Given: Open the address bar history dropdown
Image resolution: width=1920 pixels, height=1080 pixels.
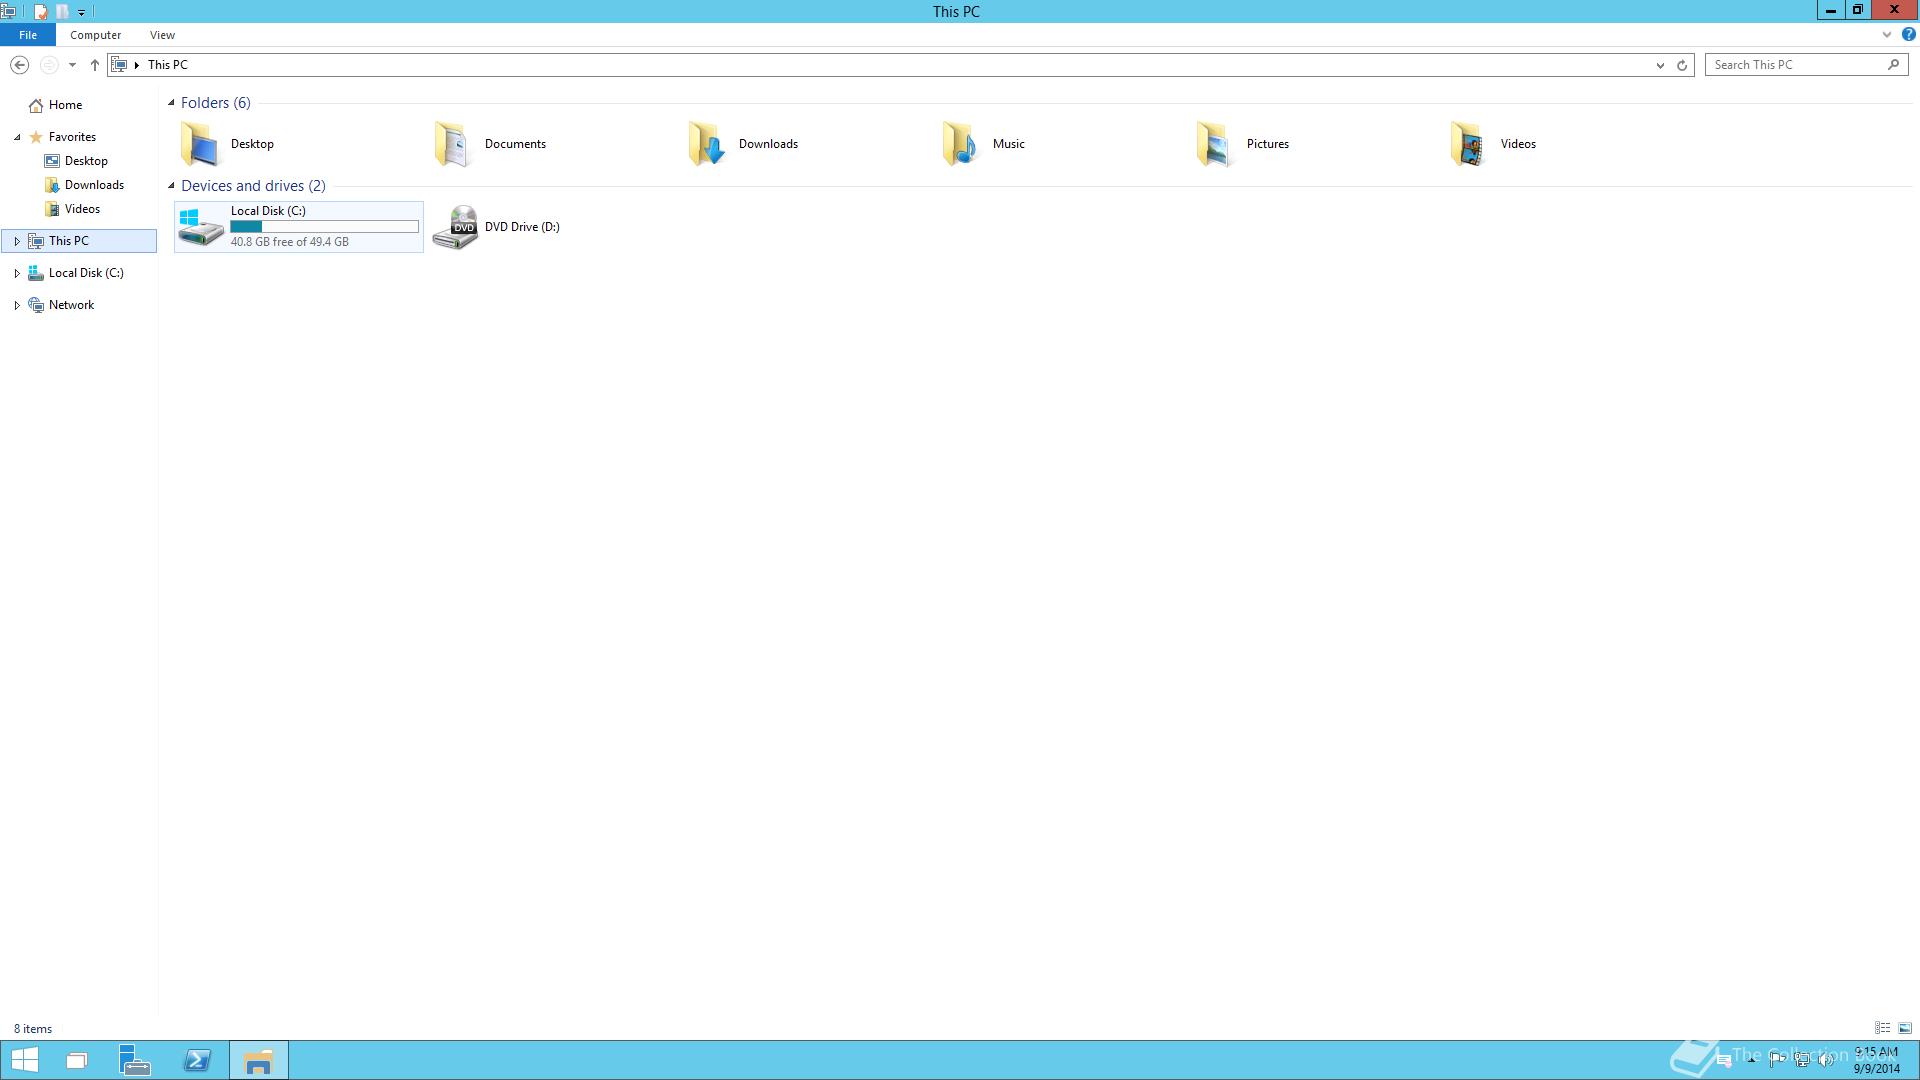Looking at the screenshot, I should click(x=1660, y=65).
